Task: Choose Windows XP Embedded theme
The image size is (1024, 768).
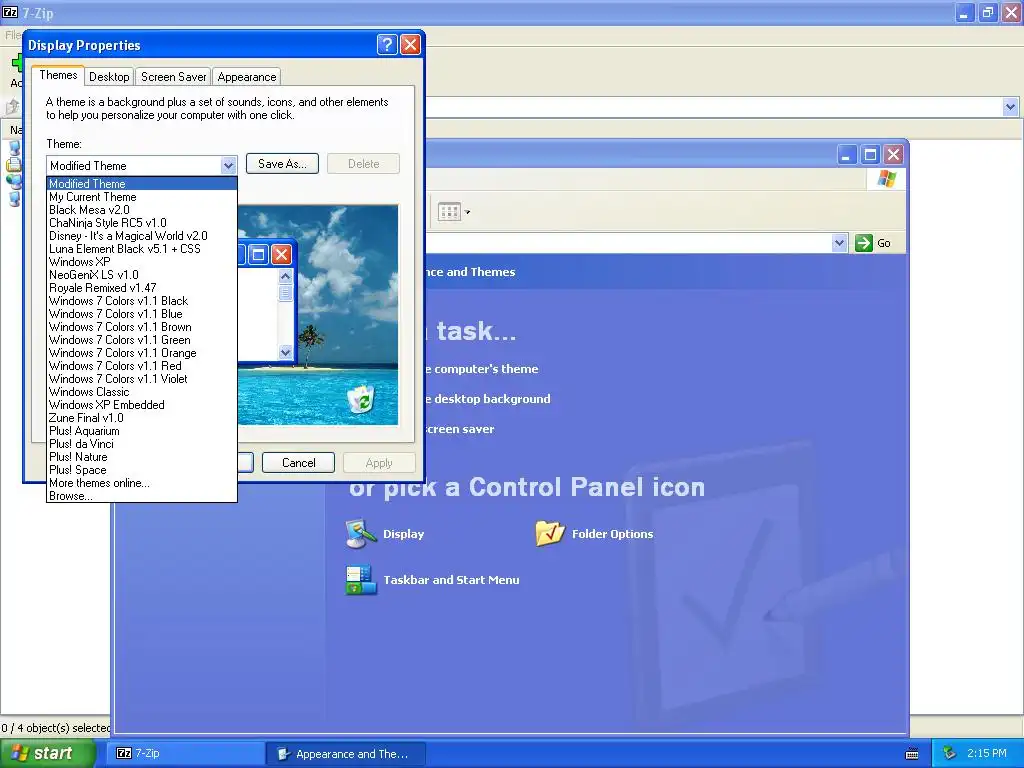Action: coord(142,405)
